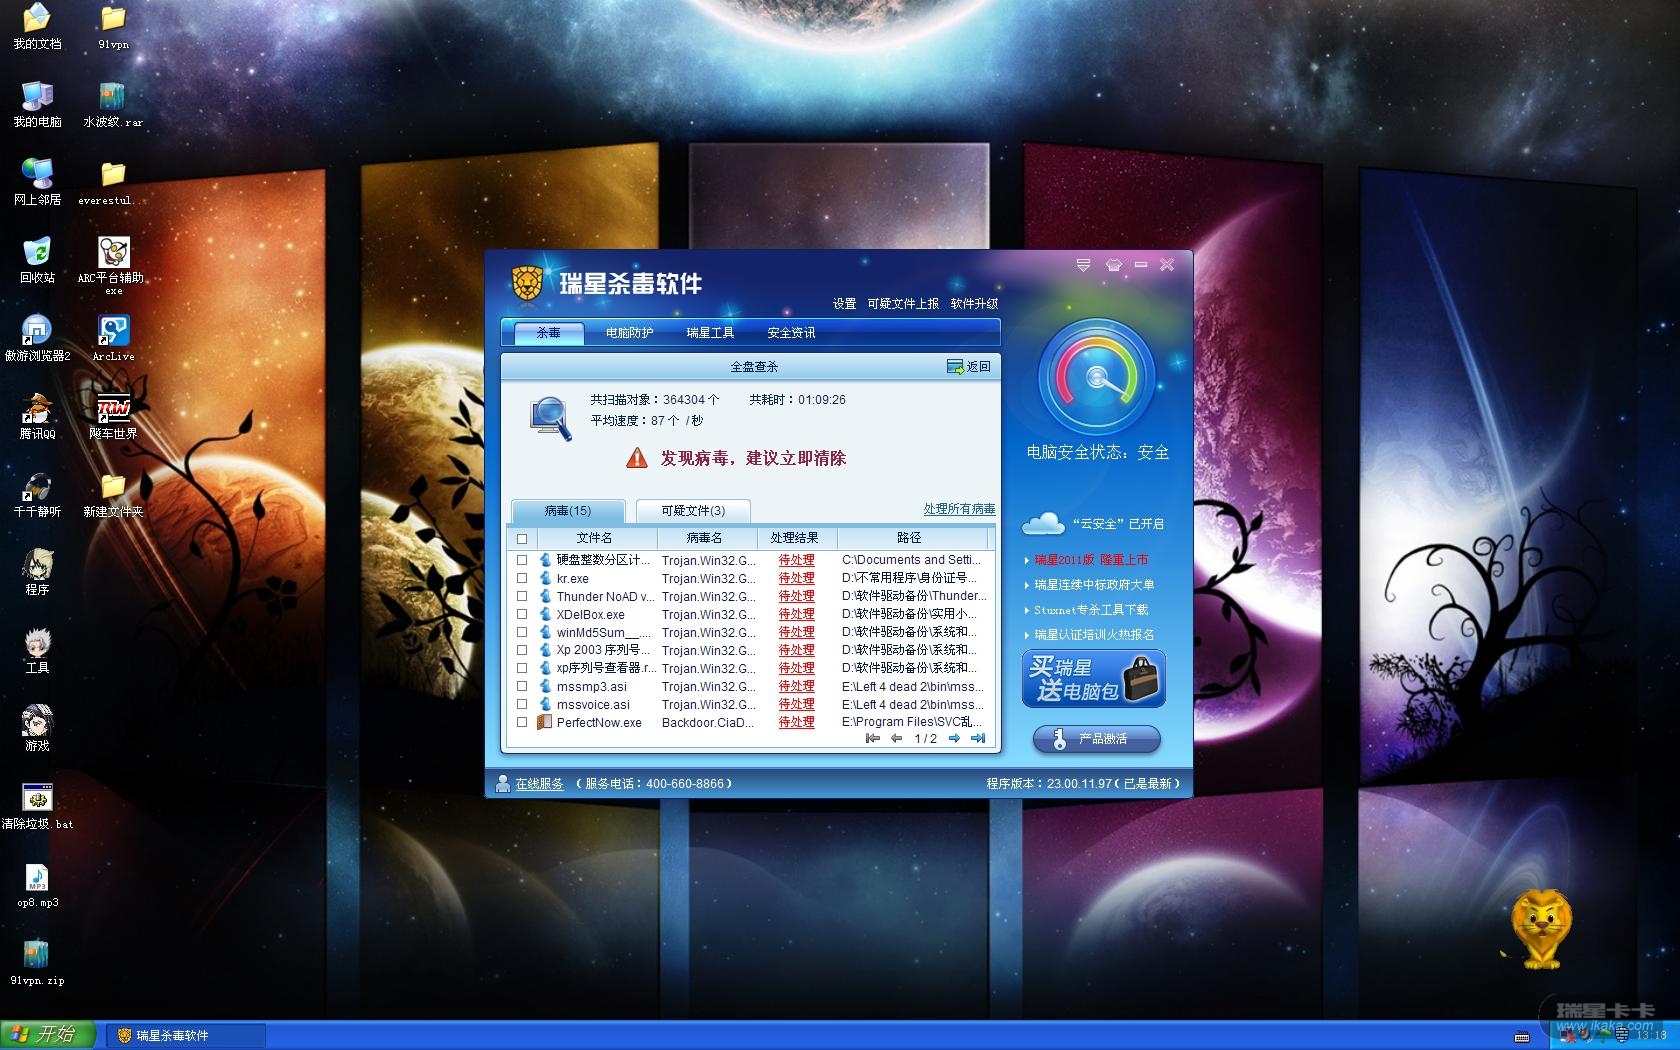The height and width of the screenshot is (1050, 1680).
Task: Open the 在线服务 online service link
Action: pos(540,783)
